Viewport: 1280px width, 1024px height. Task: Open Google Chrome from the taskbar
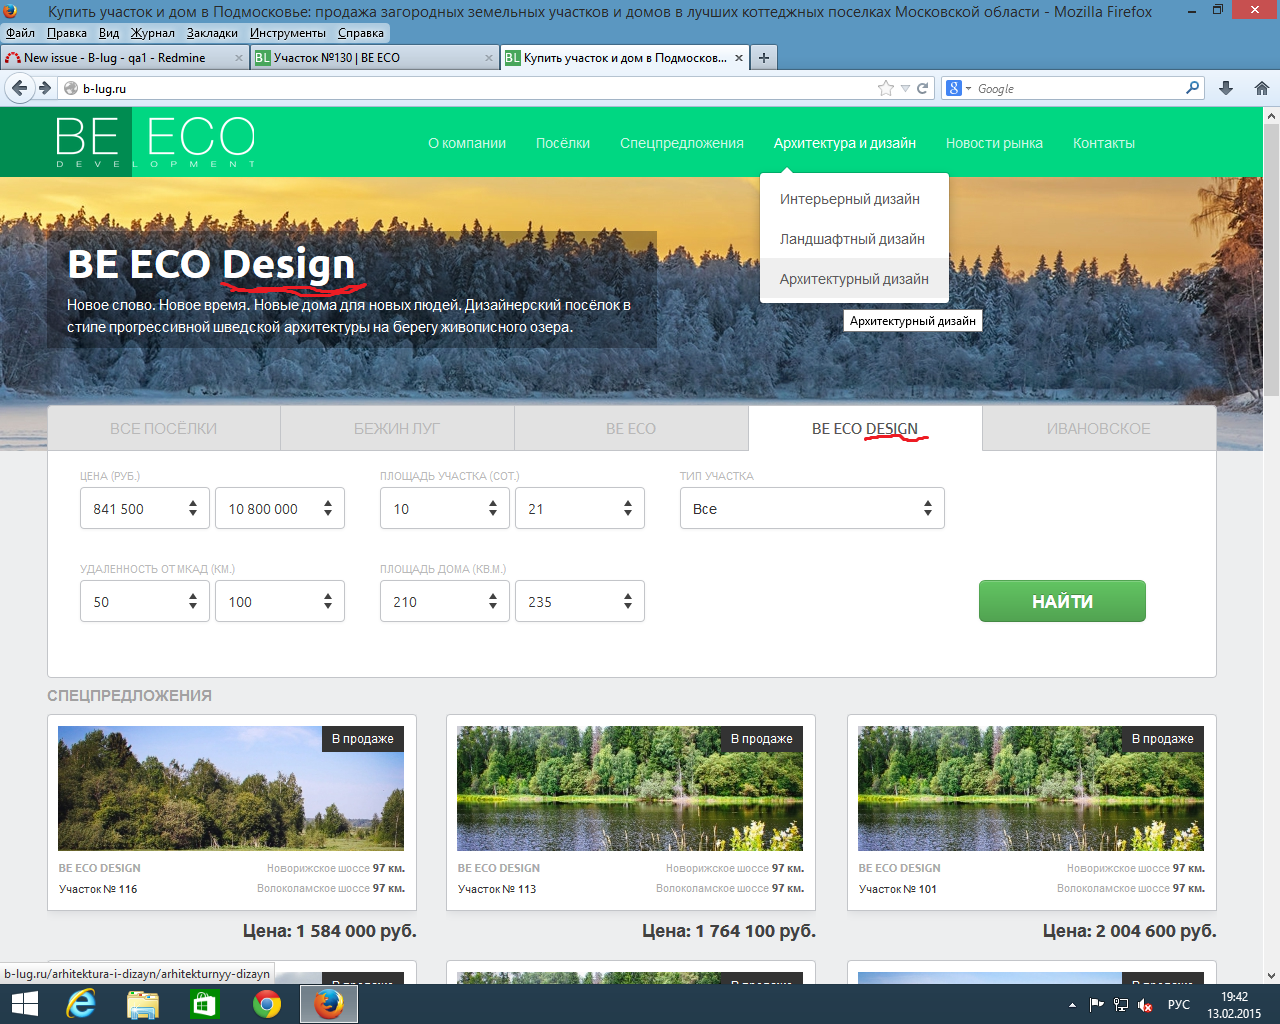(x=267, y=1004)
